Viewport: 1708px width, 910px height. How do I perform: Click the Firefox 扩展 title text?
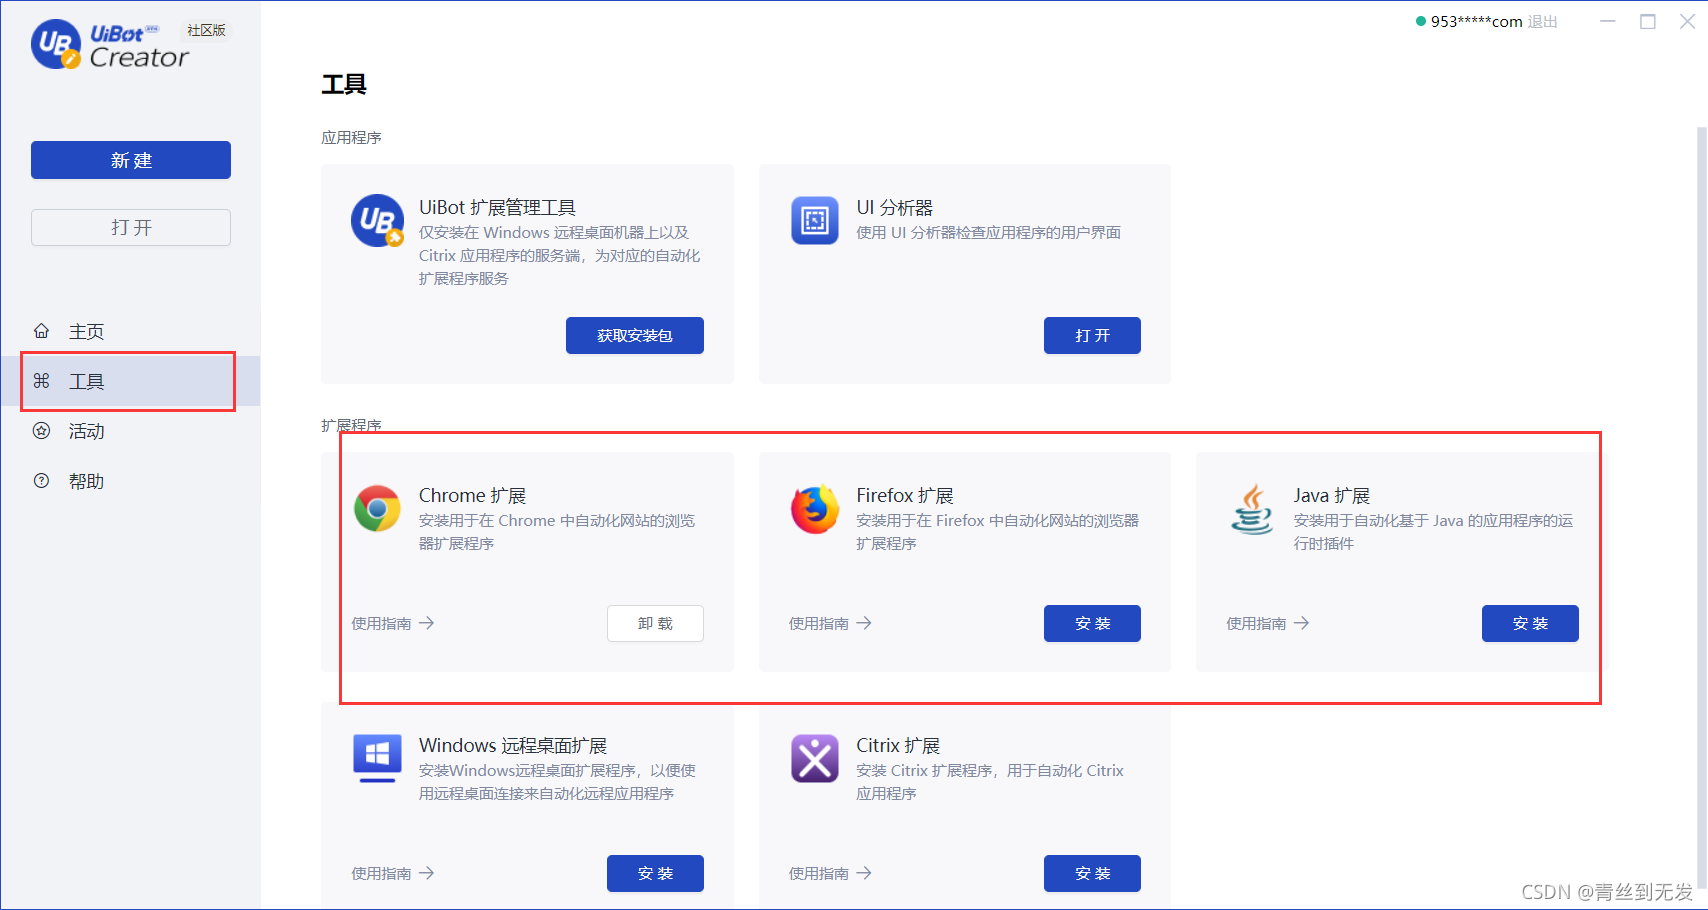[x=905, y=495]
